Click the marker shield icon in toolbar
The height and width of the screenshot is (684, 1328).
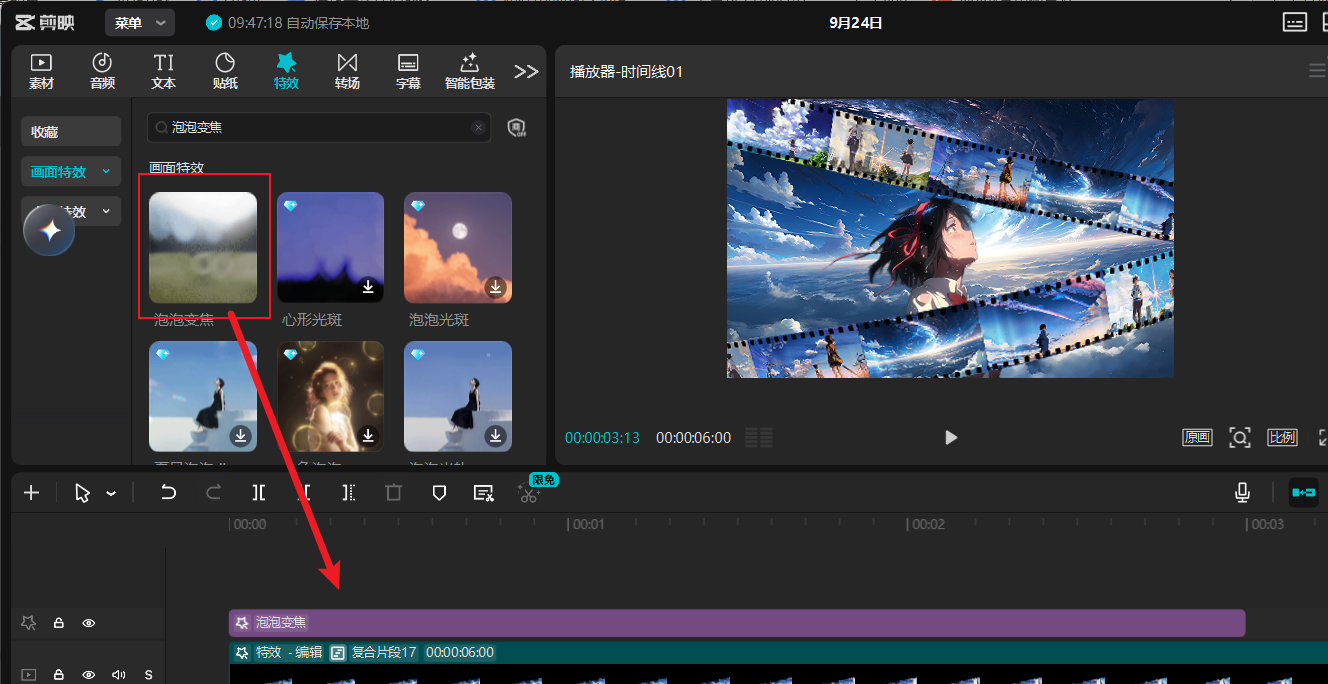click(x=438, y=492)
